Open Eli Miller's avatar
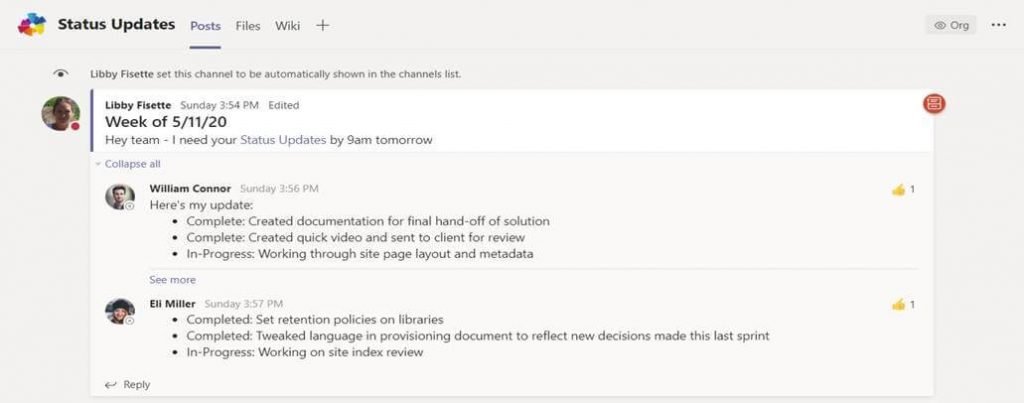The width and height of the screenshot is (1024, 403). click(120, 312)
